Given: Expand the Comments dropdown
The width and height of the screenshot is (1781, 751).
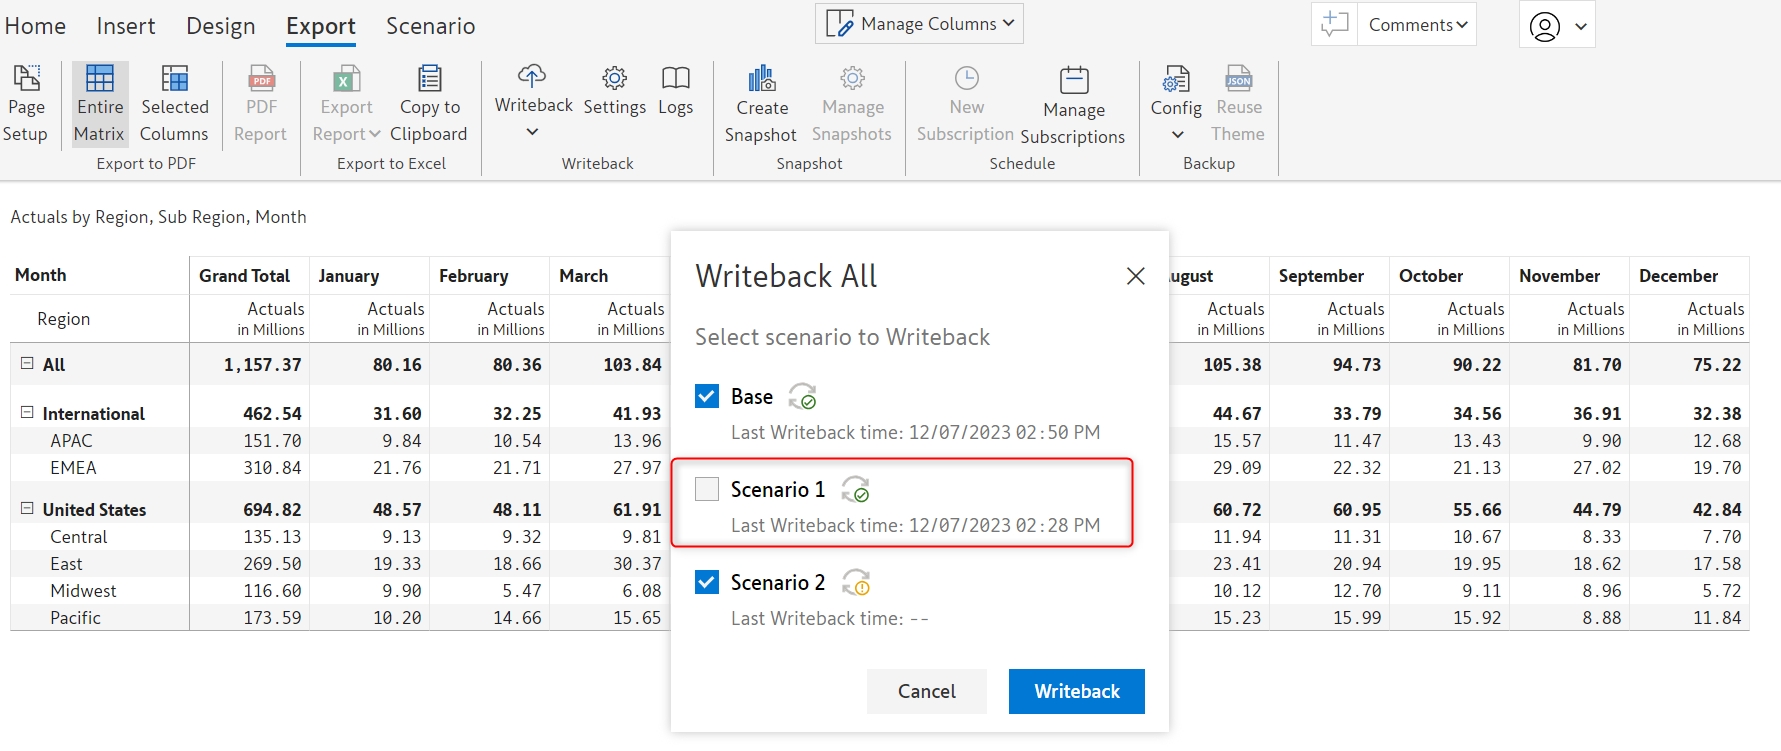Looking at the screenshot, I should (x=1417, y=25).
